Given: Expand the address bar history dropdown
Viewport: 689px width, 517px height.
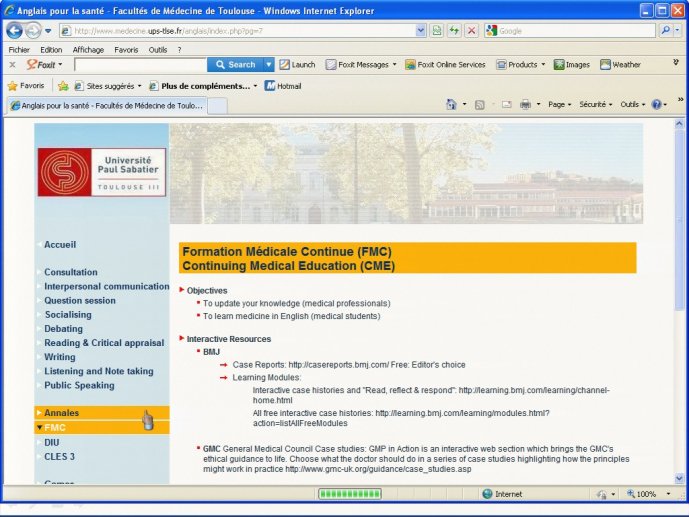Looking at the screenshot, I should (421, 31).
